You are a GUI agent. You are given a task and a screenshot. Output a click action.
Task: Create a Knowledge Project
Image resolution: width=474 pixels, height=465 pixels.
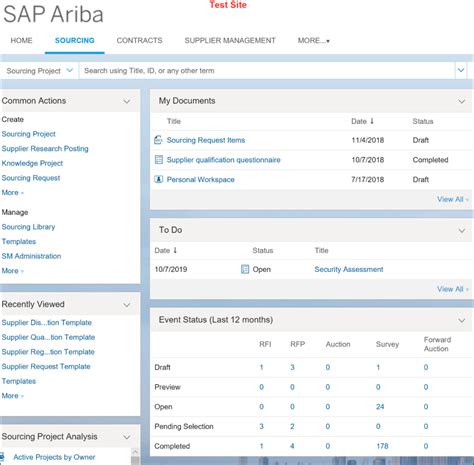[32, 163]
